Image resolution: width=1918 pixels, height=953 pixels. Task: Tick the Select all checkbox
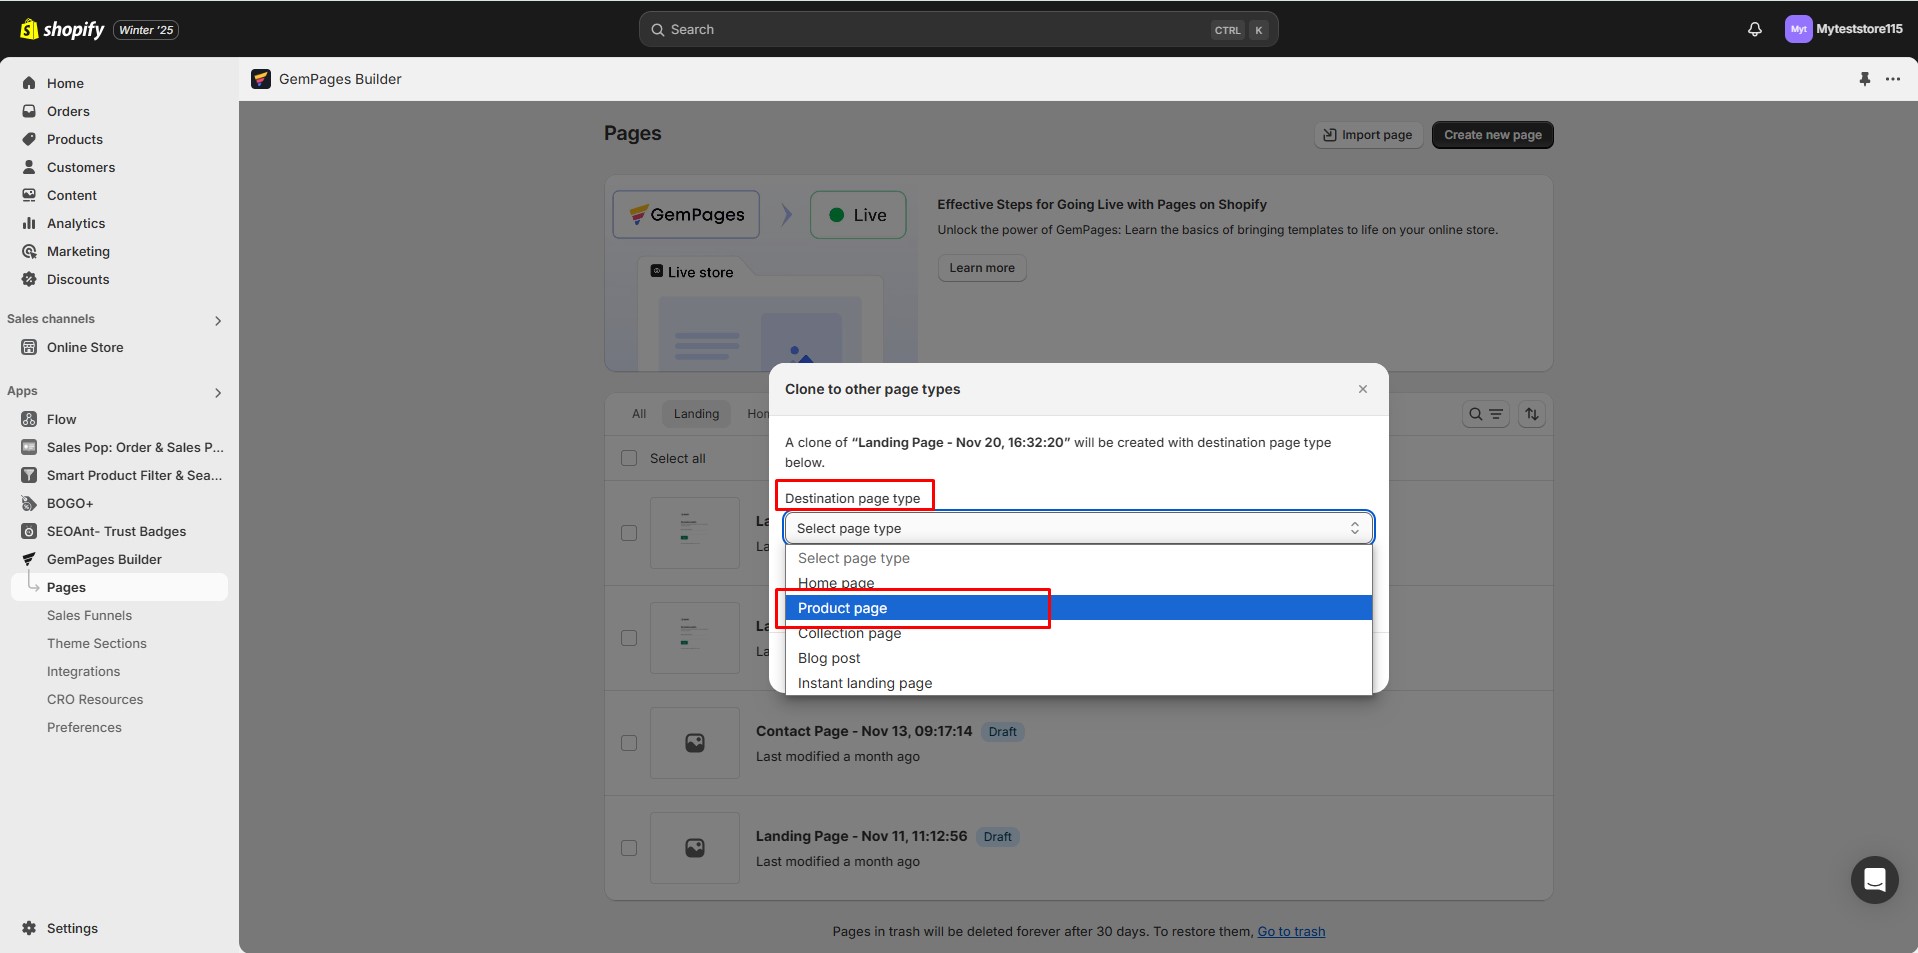coord(629,458)
